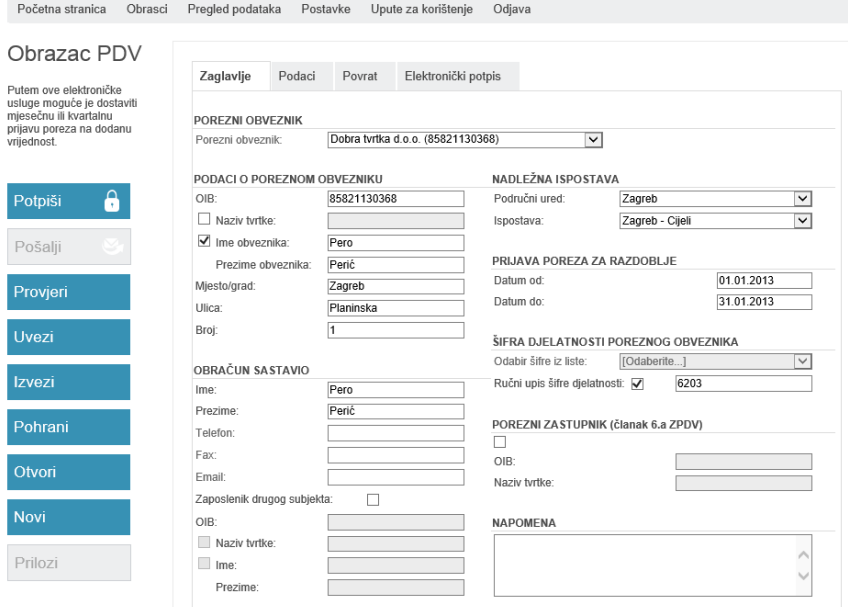Expand the Područni ured dropdown
Viewport: 848px width, 607px height.
[801, 199]
